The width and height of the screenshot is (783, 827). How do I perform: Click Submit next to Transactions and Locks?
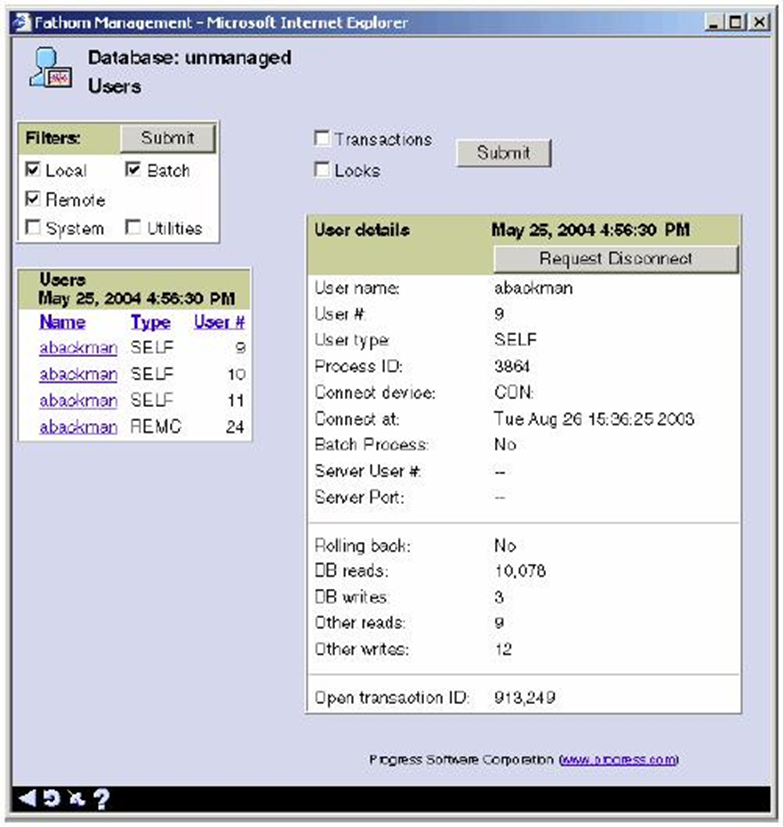point(504,153)
